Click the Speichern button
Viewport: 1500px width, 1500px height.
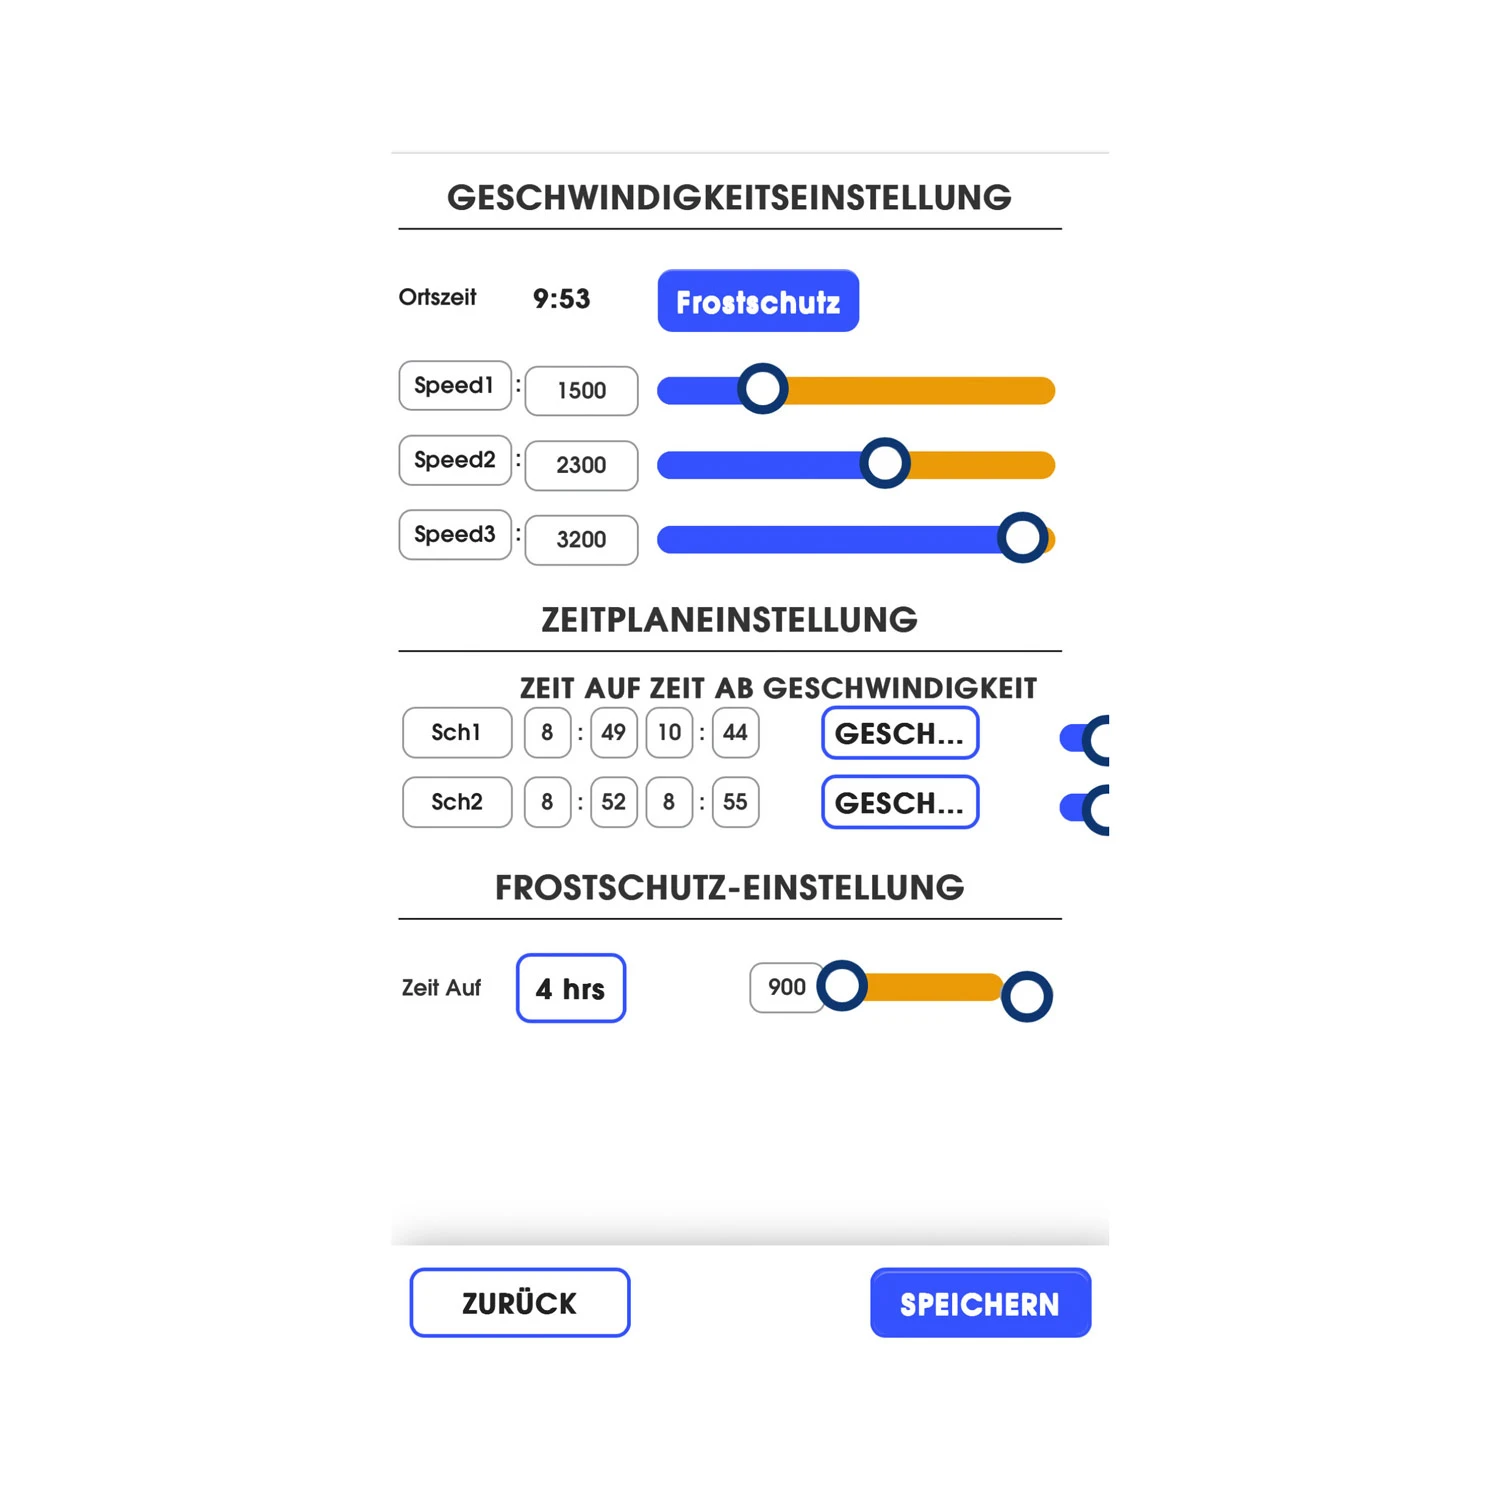click(980, 1303)
